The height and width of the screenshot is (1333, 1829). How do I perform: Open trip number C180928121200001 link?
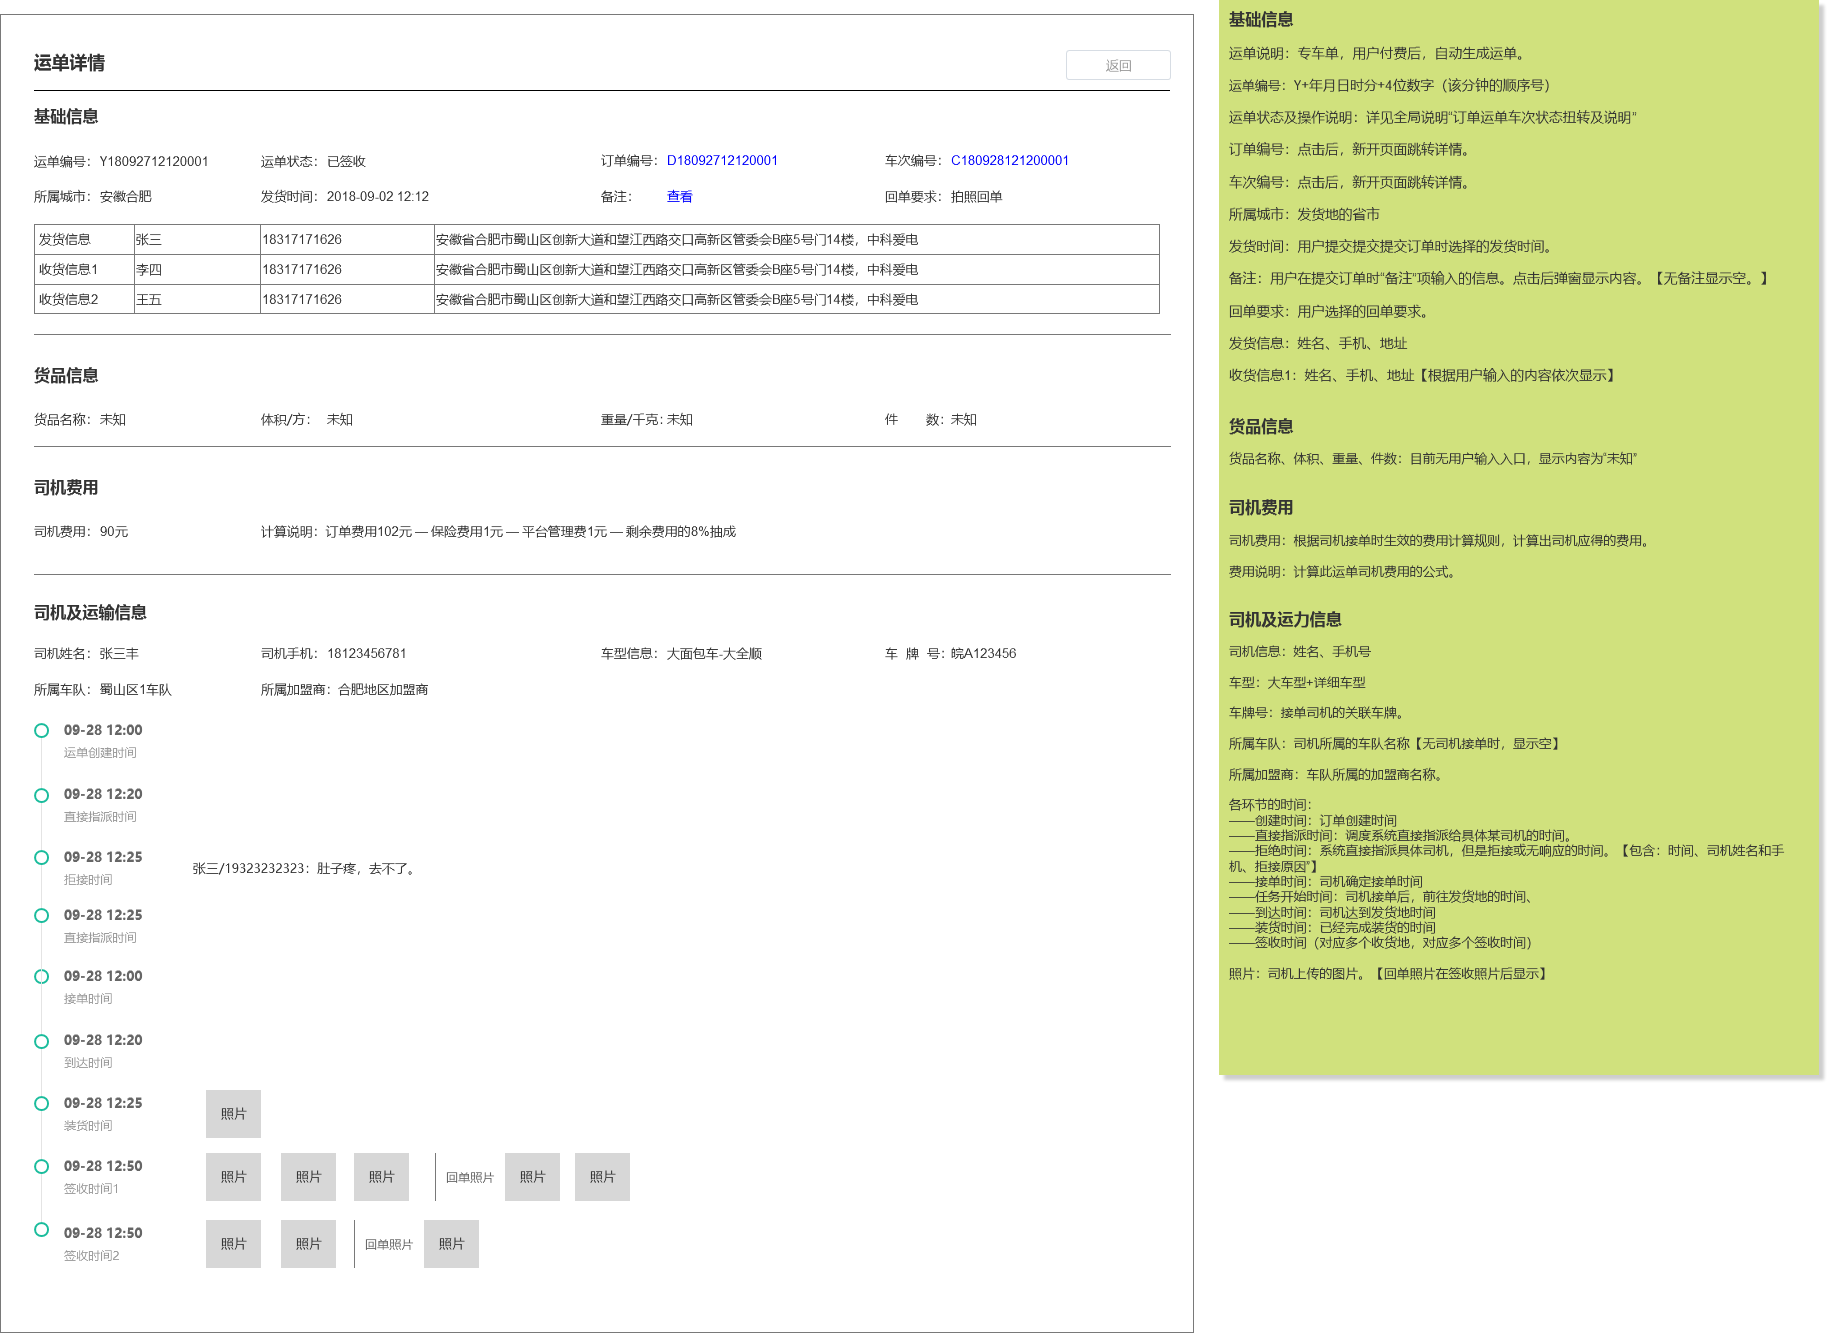pyautogui.click(x=1010, y=161)
